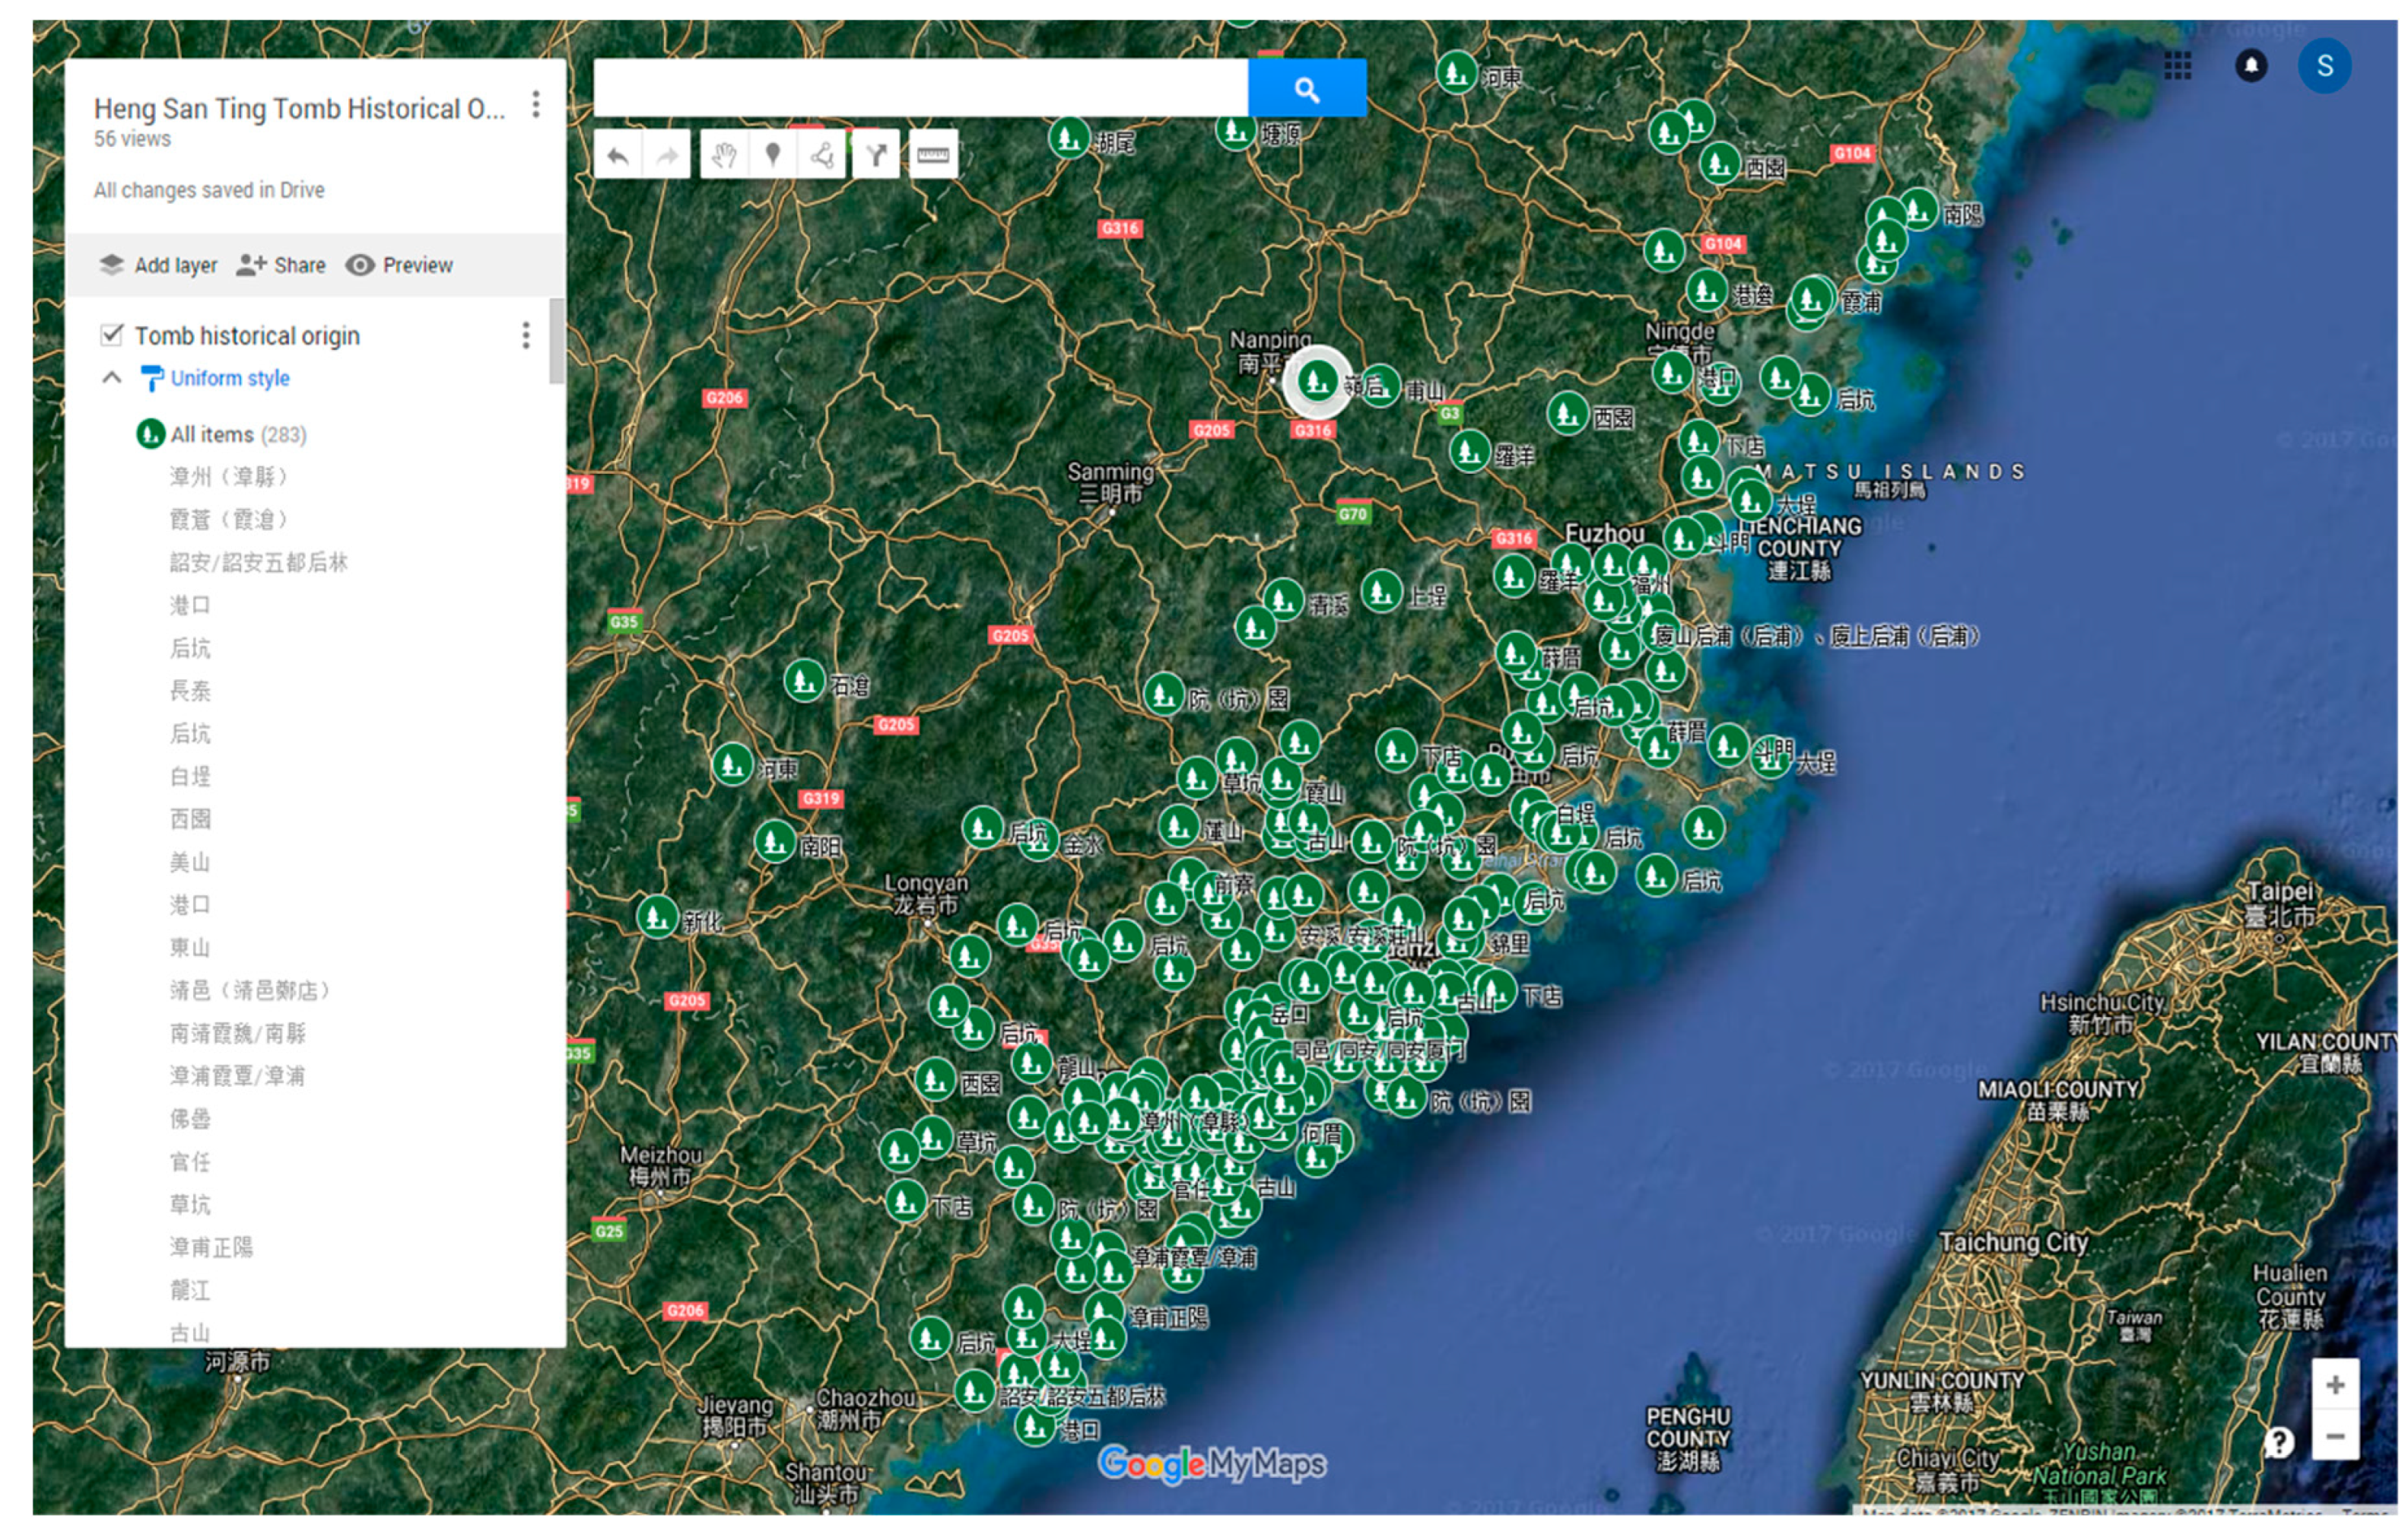The image size is (2408, 1538).
Task: Click the redo arrow in toolbar
Action: (x=666, y=155)
